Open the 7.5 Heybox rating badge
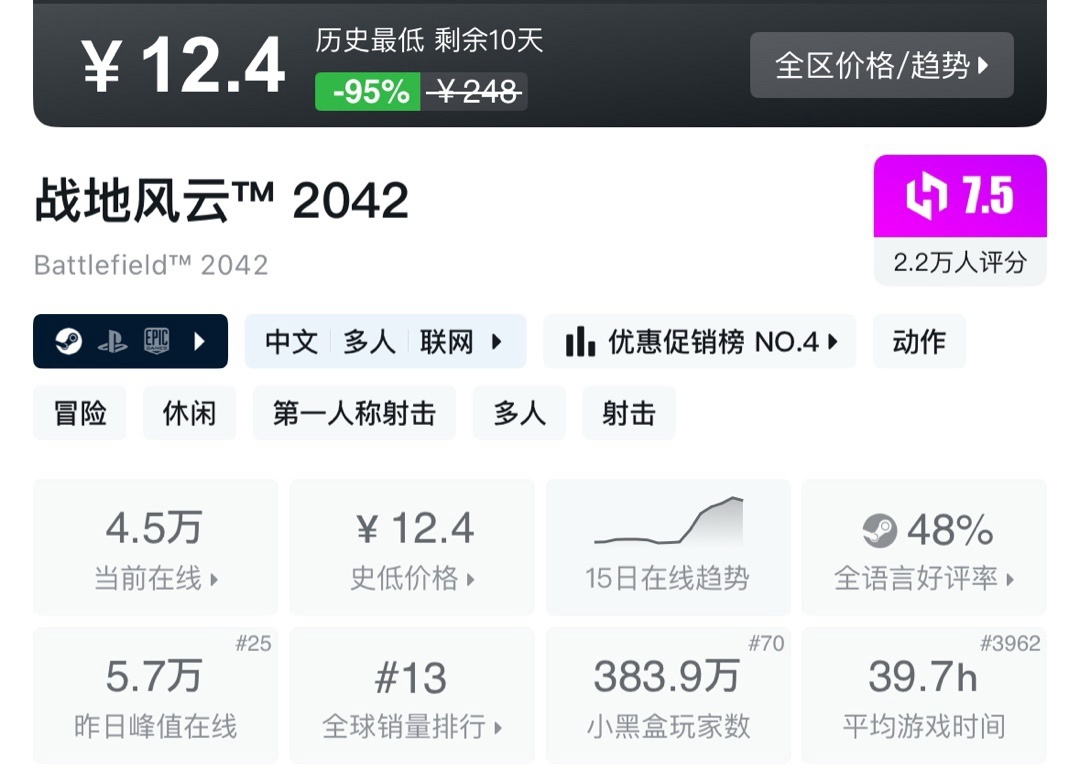The height and width of the screenshot is (771, 1080). pos(960,196)
